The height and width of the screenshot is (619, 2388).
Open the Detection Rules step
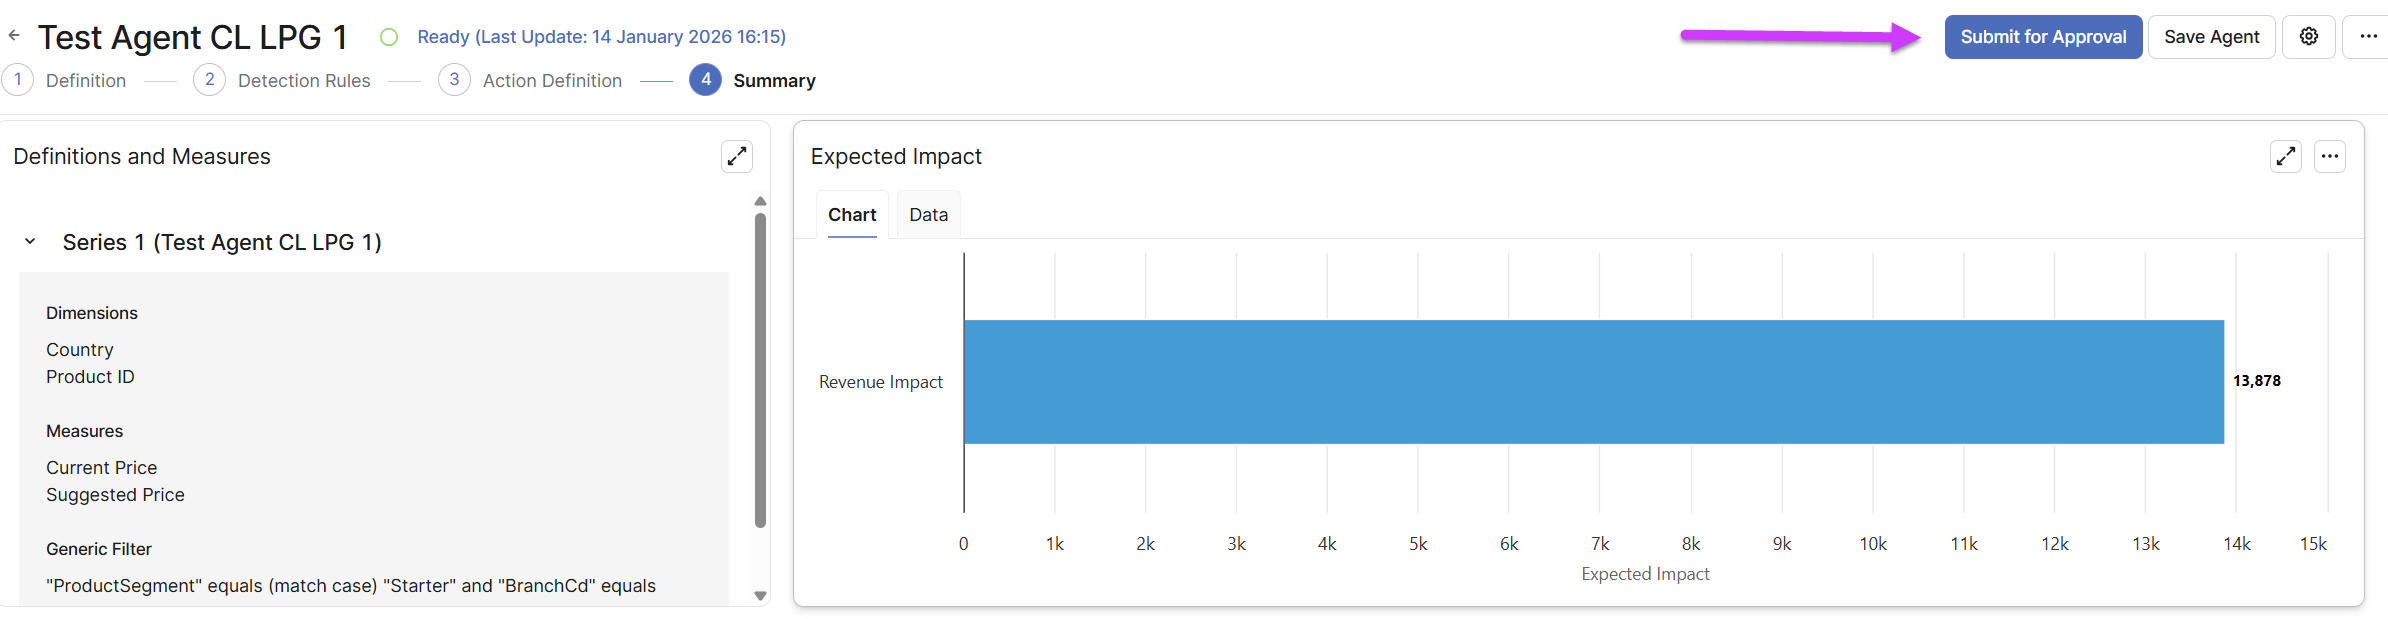point(303,81)
